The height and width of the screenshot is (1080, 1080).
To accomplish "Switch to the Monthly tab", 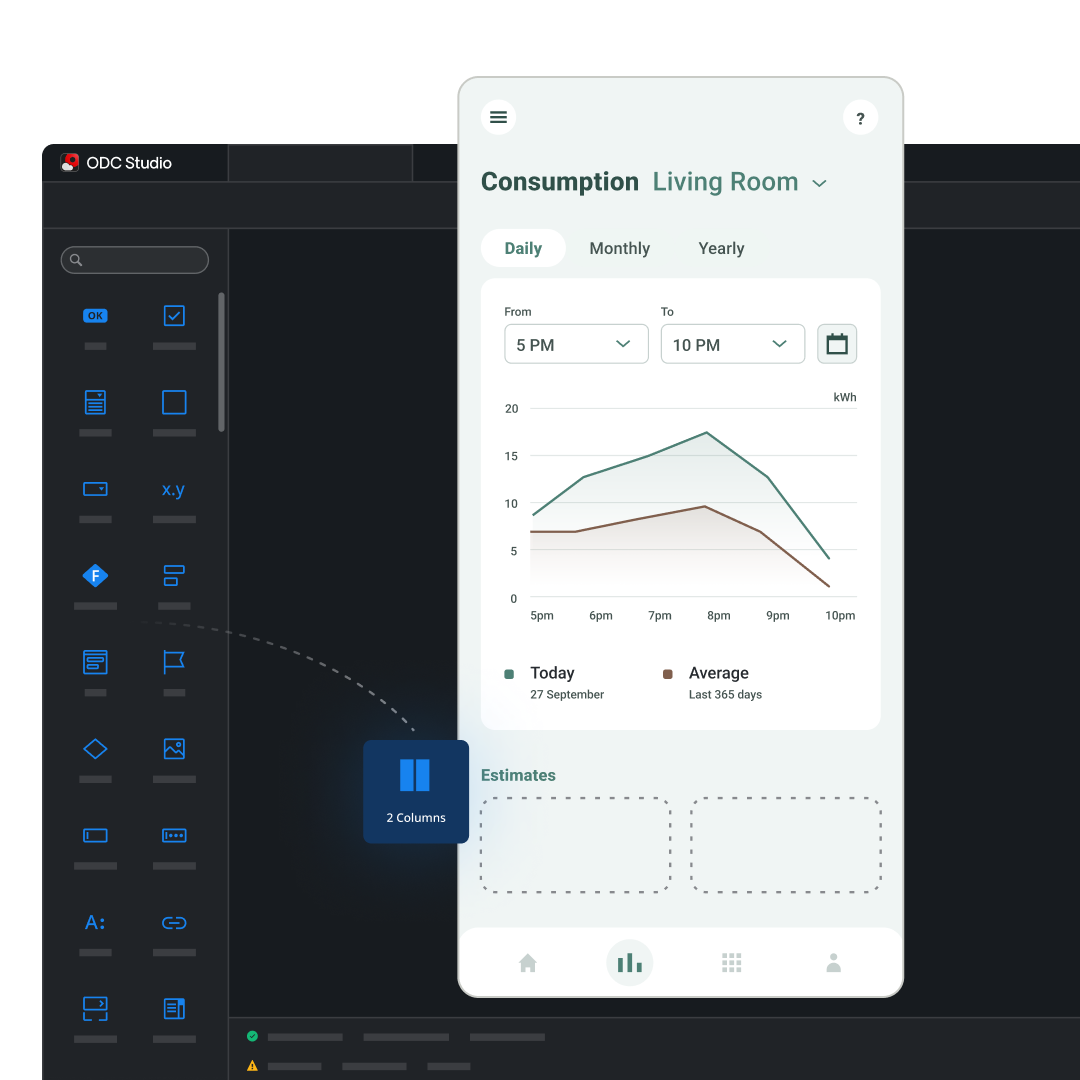I will (619, 249).
